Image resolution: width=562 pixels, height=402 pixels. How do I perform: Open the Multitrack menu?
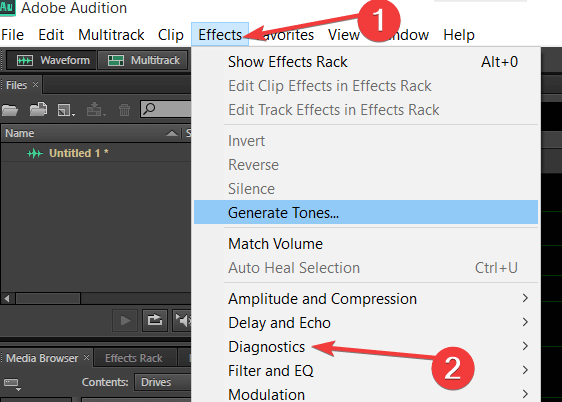(x=111, y=35)
